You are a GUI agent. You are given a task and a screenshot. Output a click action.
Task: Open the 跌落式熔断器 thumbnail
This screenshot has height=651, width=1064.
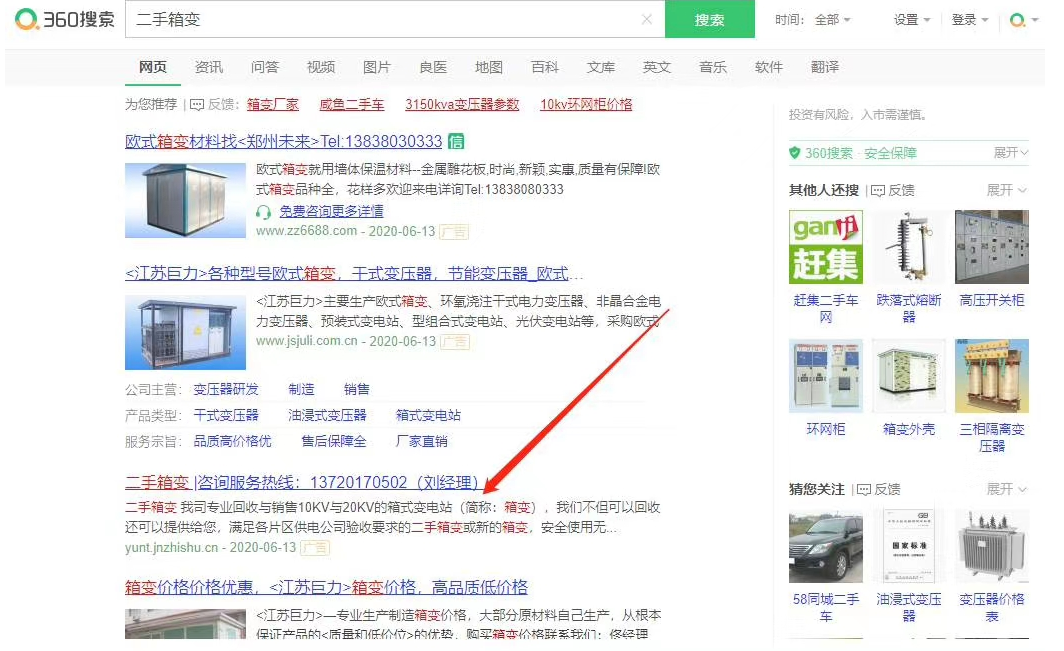pos(909,246)
